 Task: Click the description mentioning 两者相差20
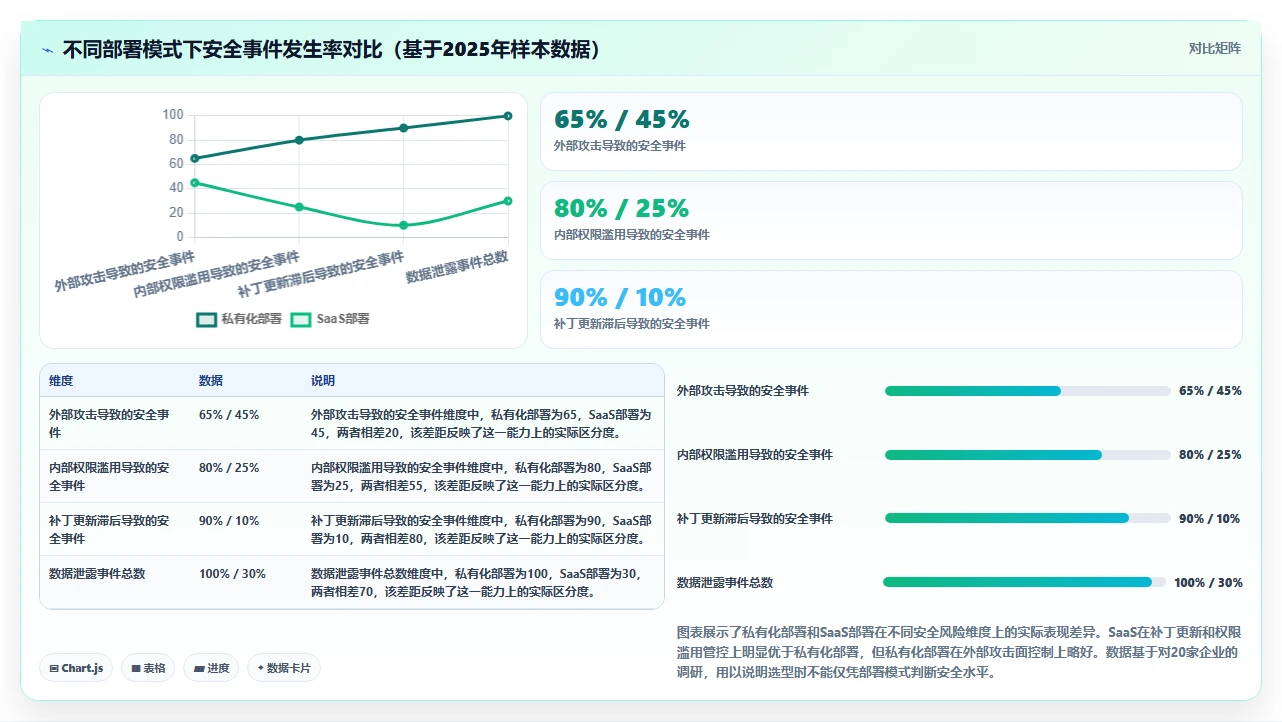[481, 424]
